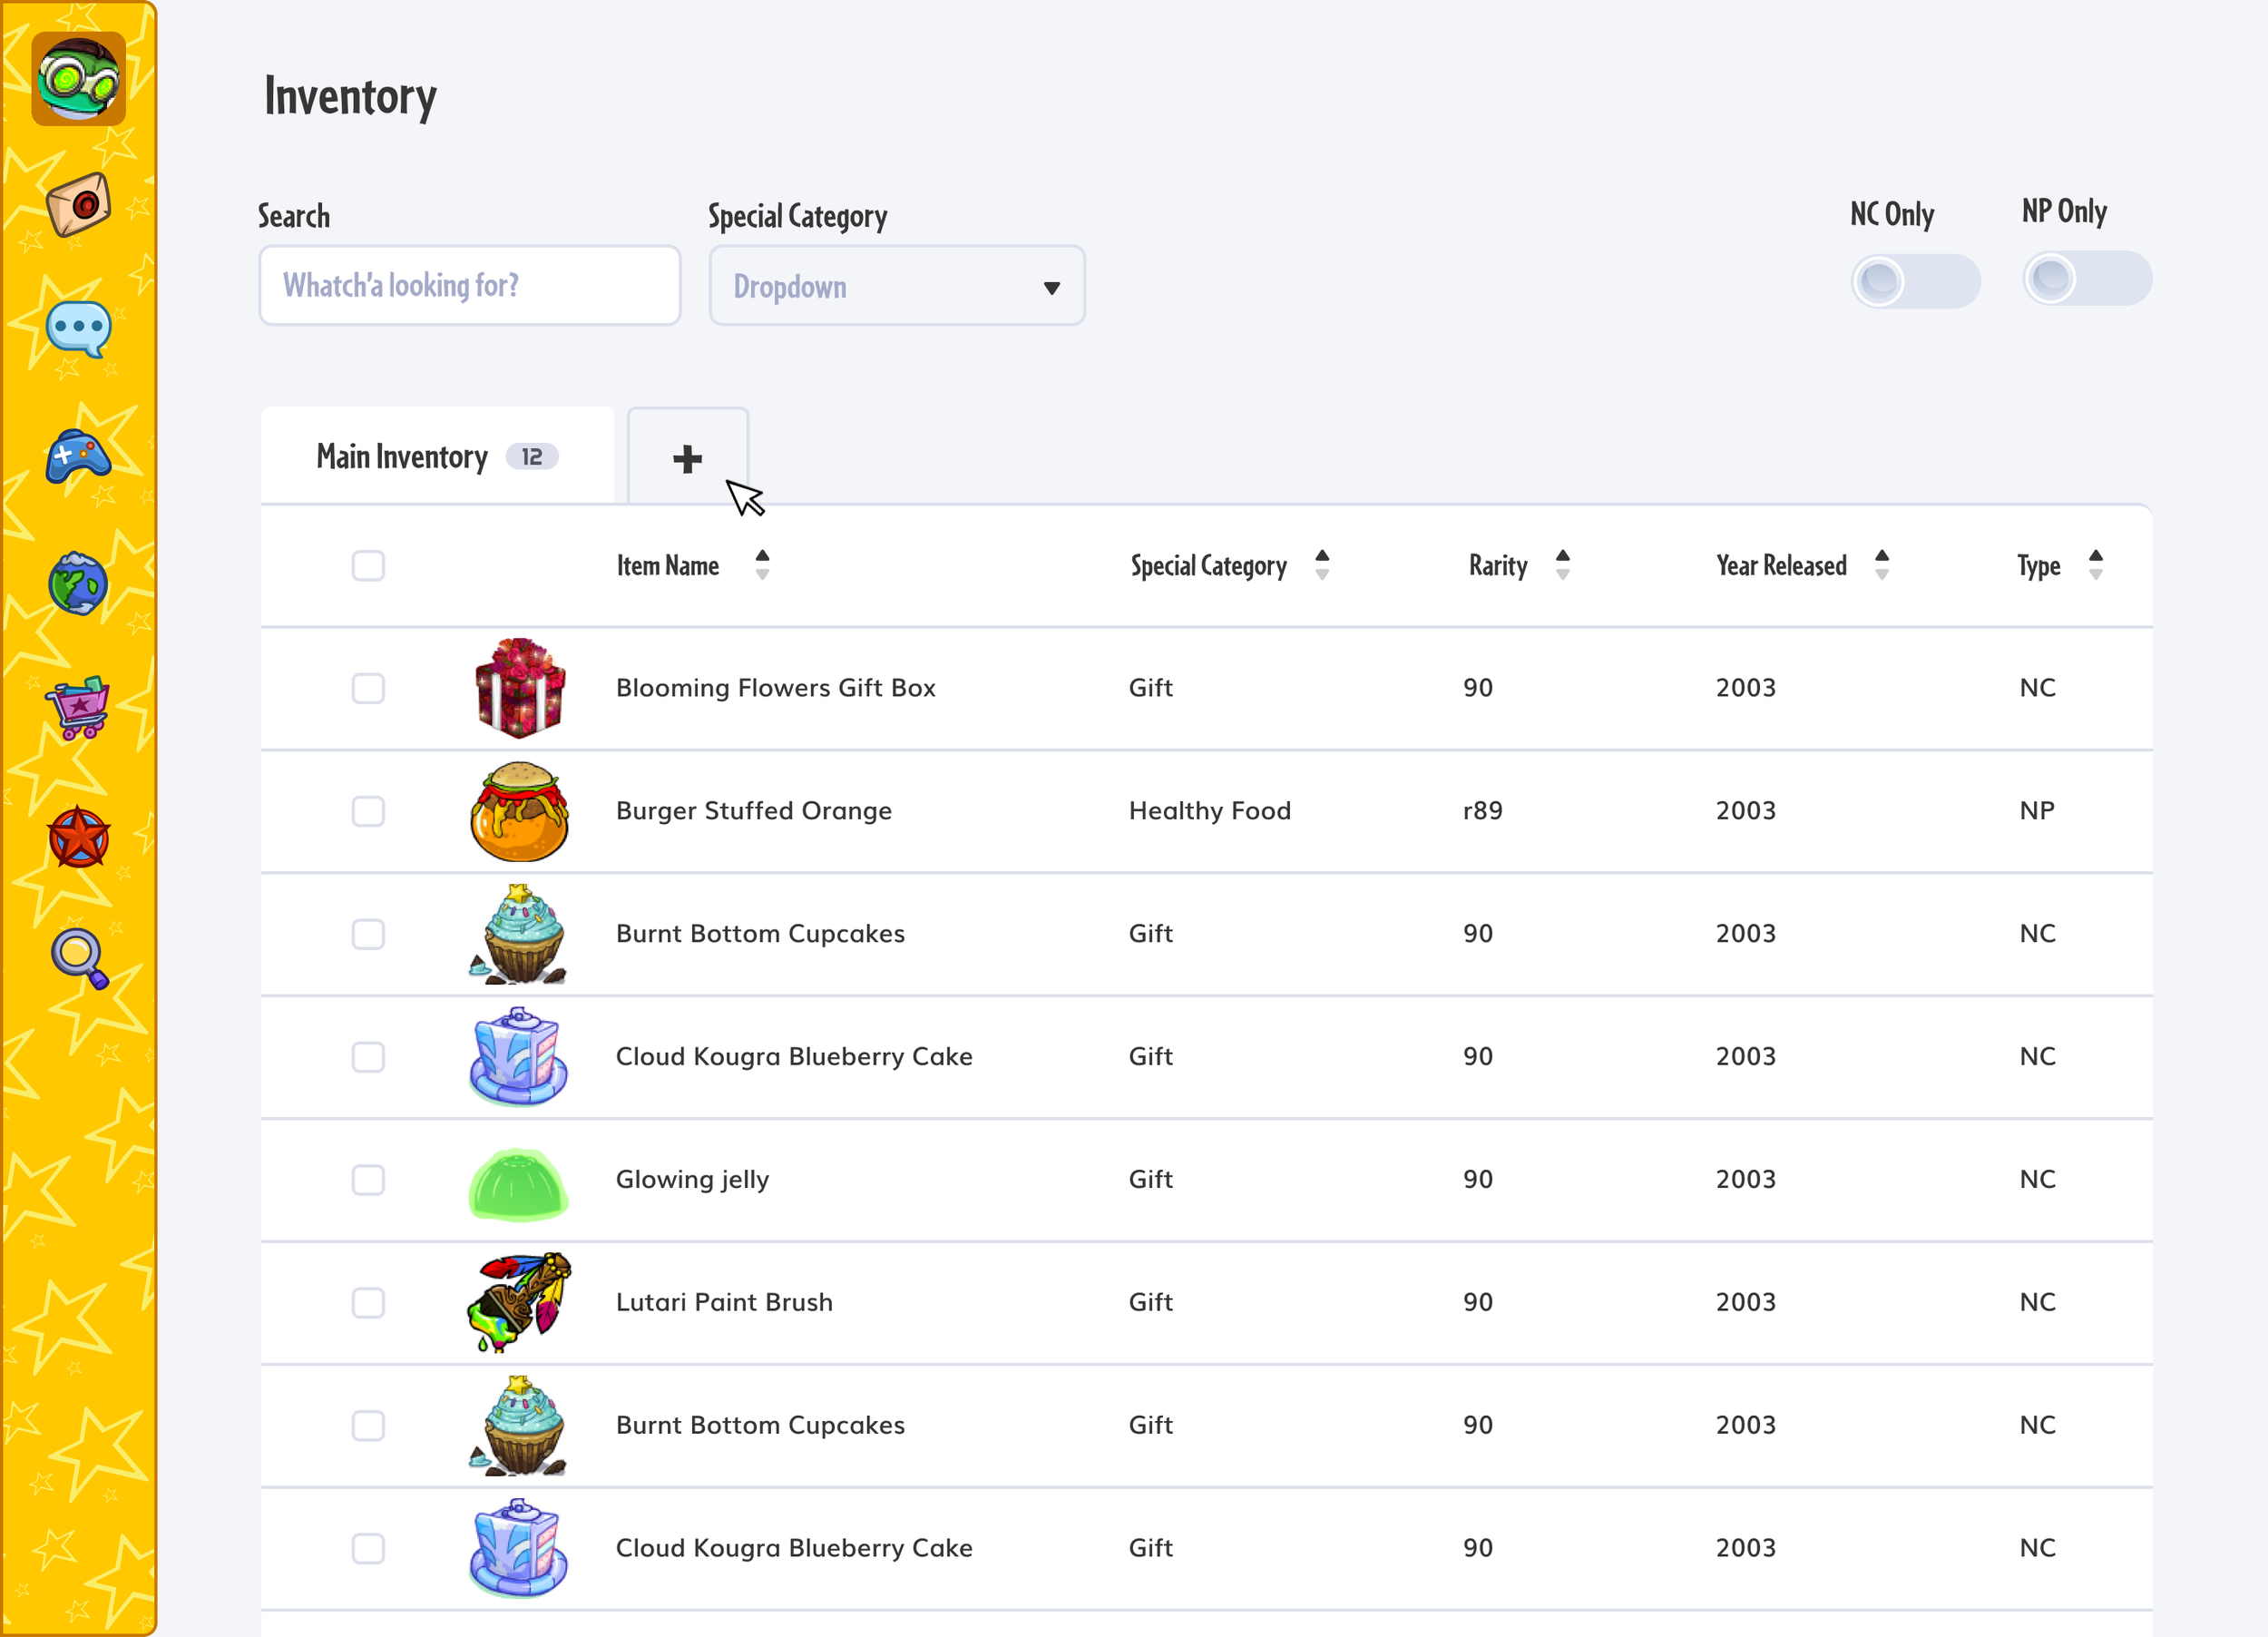This screenshot has width=2268, height=1637.
Task: Sort by Item Name column arrows
Action: click(762, 565)
